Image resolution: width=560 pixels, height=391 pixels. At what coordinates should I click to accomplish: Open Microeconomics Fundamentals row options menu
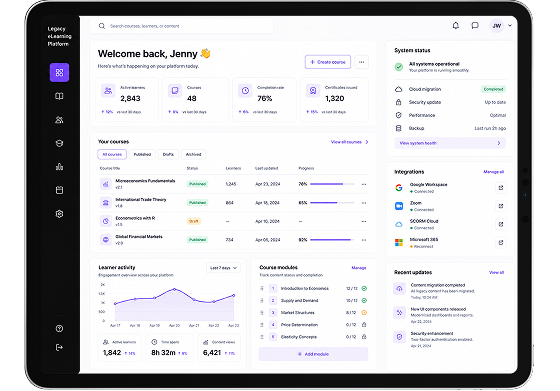[x=364, y=184]
